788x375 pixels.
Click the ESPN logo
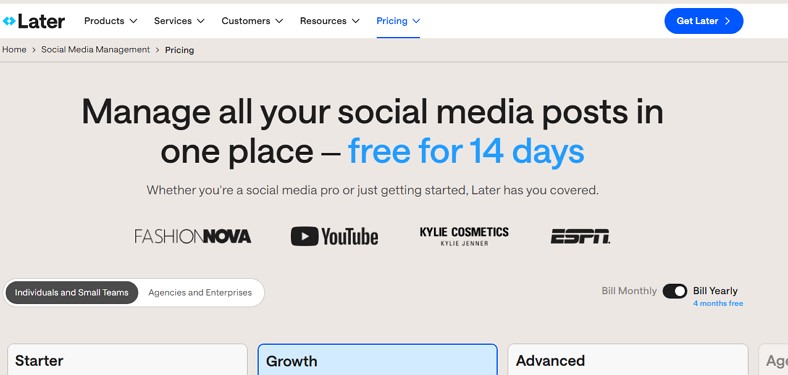(580, 236)
